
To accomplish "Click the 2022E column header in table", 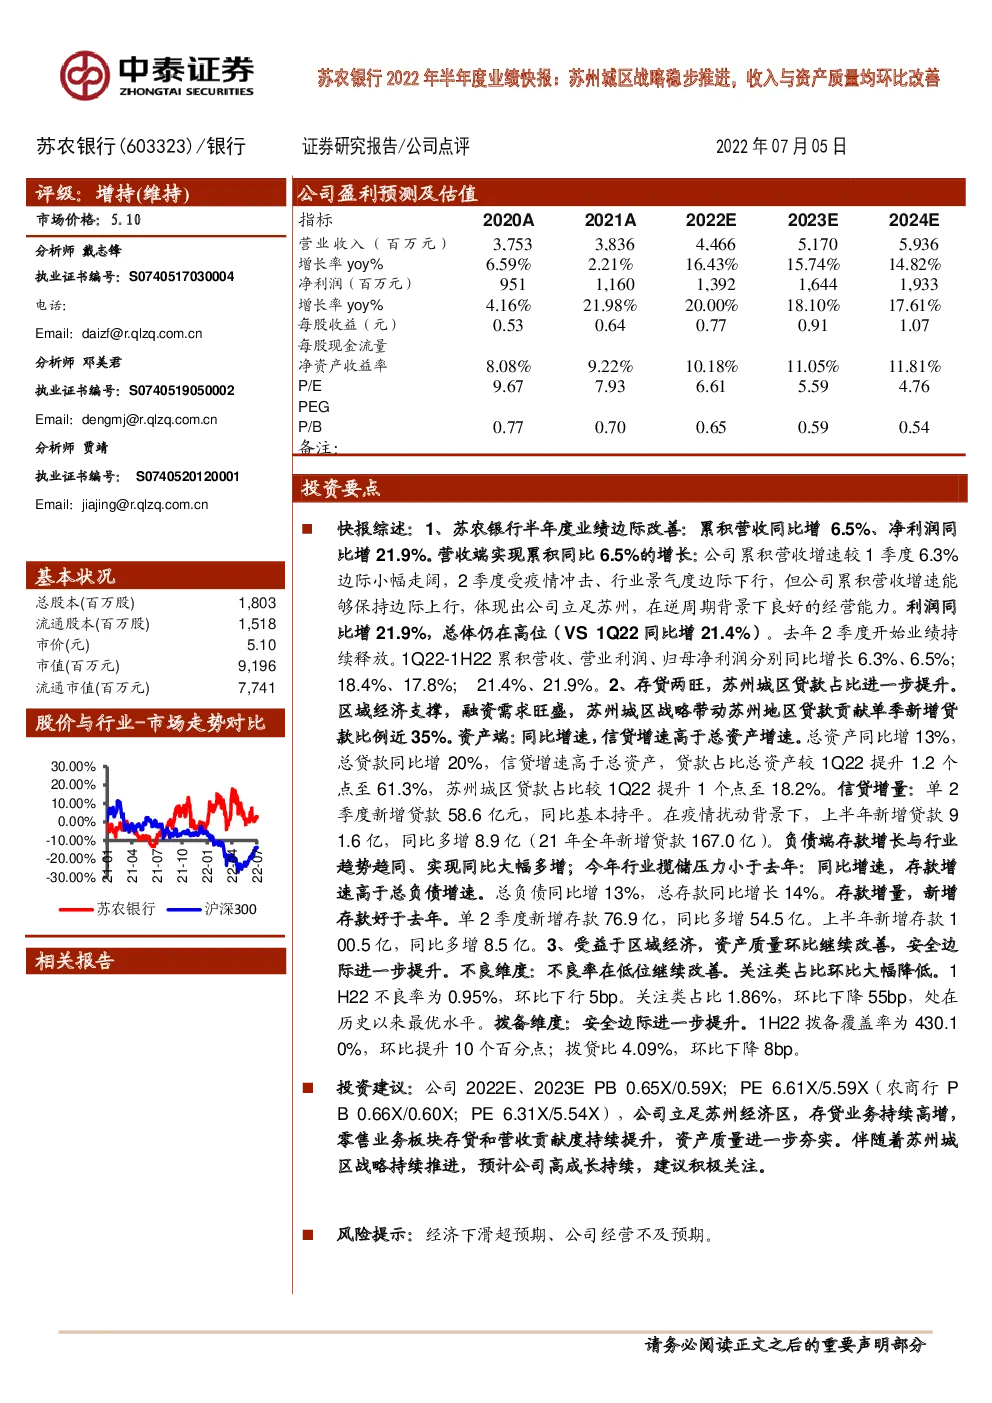I will click(x=711, y=220).
